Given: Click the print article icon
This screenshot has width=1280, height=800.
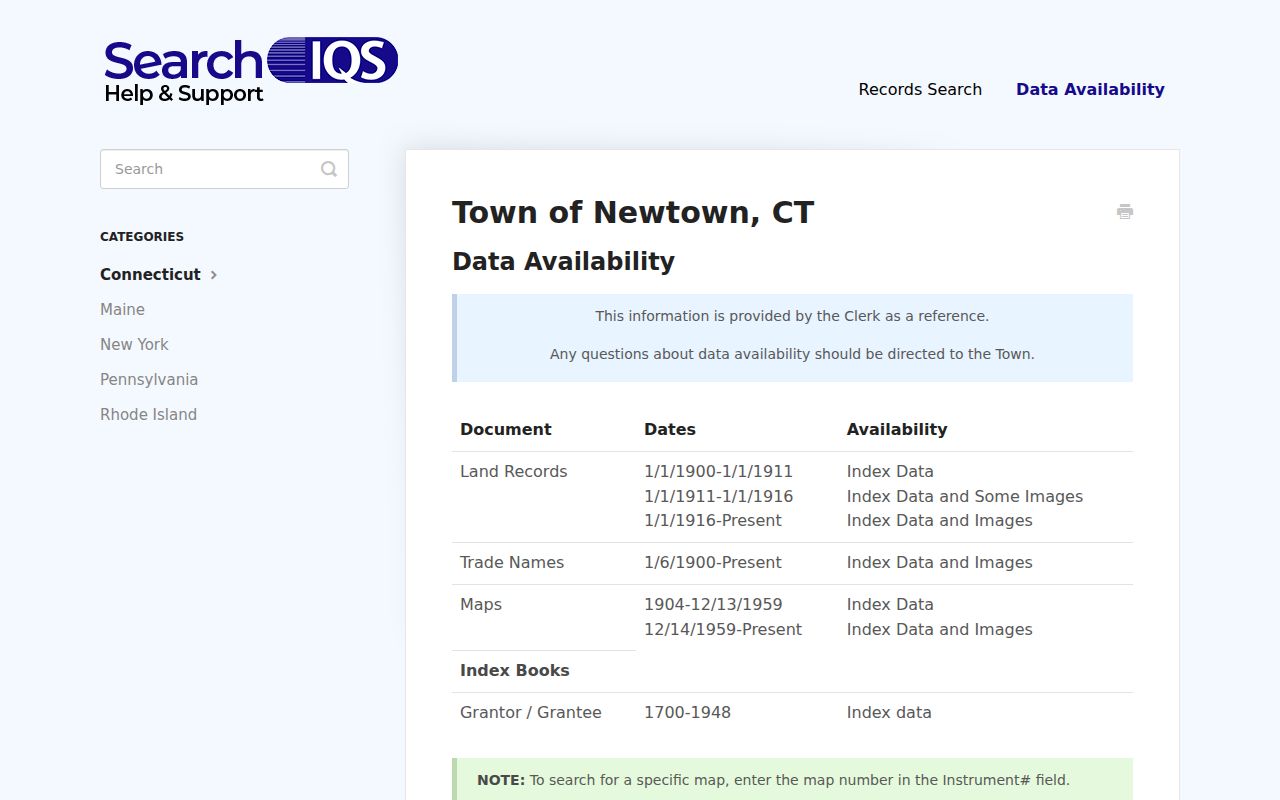Looking at the screenshot, I should 1125,211.
